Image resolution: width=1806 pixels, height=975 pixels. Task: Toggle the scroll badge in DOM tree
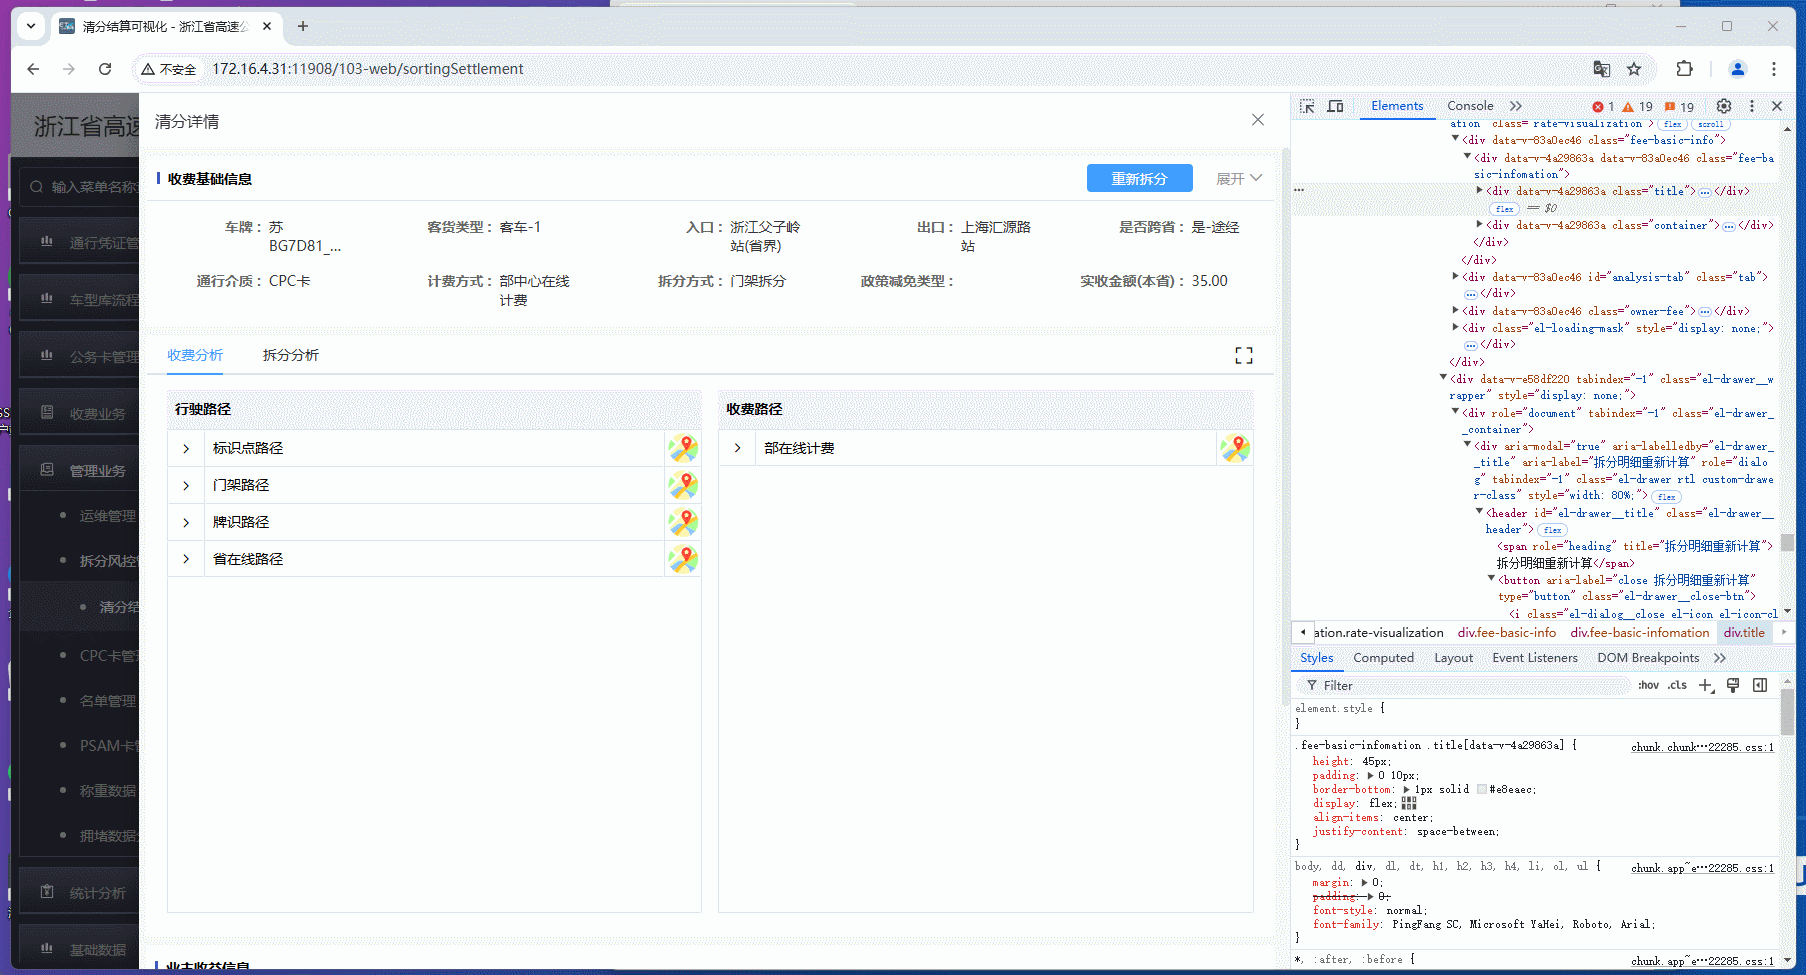coord(1711,125)
